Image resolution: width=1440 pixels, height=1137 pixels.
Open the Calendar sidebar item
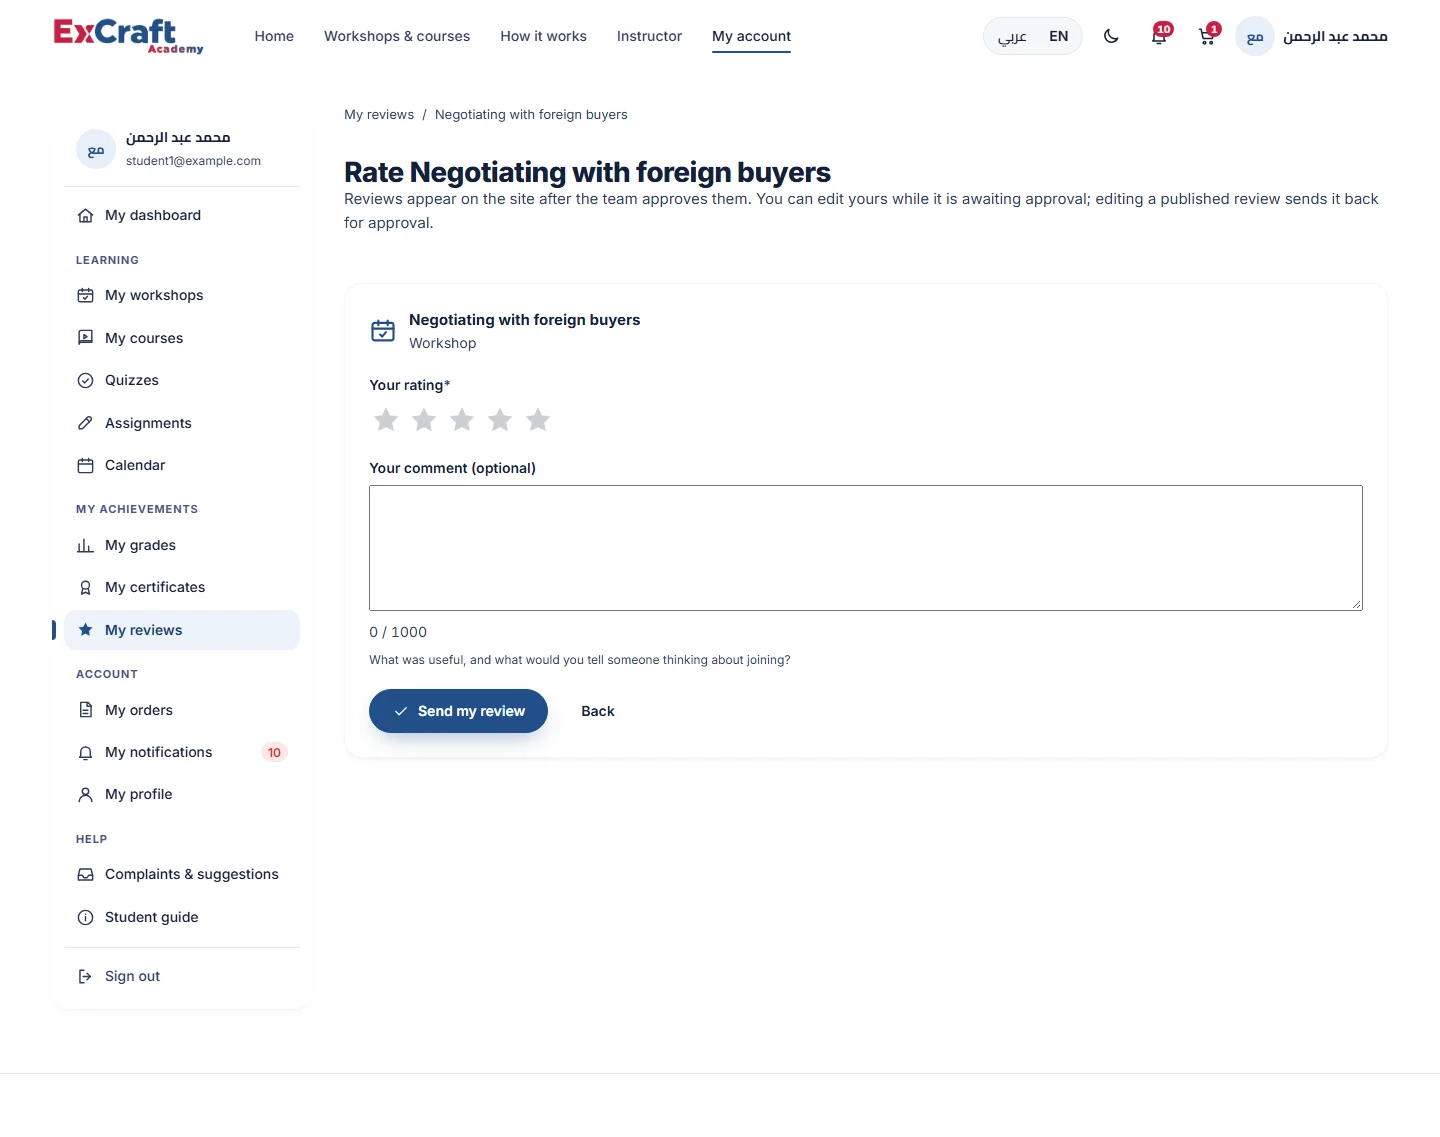(182, 465)
